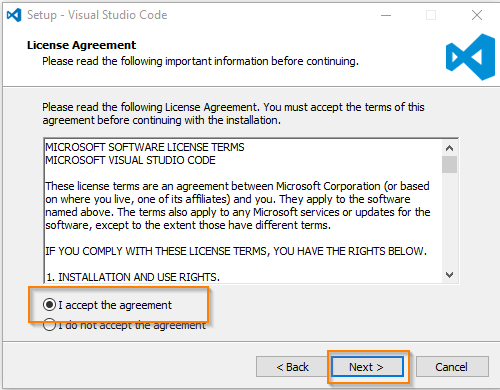Click the empty scrollbar track below the thumb
The height and width of the screenshot is (390, 500).
tap(450, 220)
